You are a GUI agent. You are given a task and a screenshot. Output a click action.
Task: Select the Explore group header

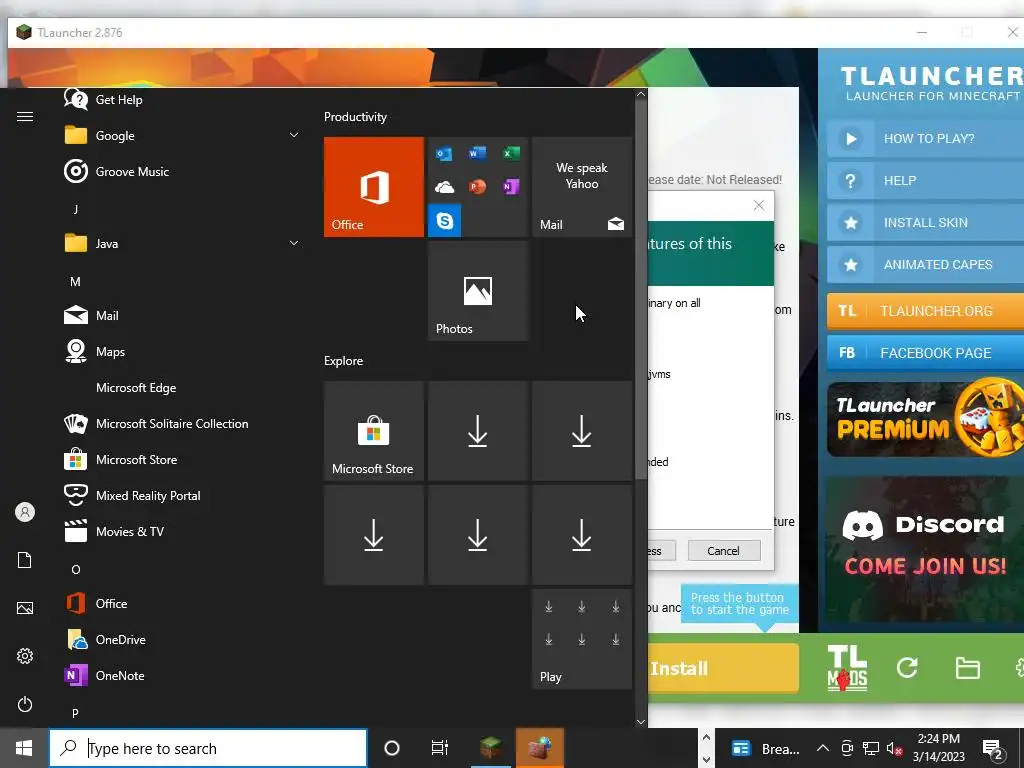coord(344,360)
